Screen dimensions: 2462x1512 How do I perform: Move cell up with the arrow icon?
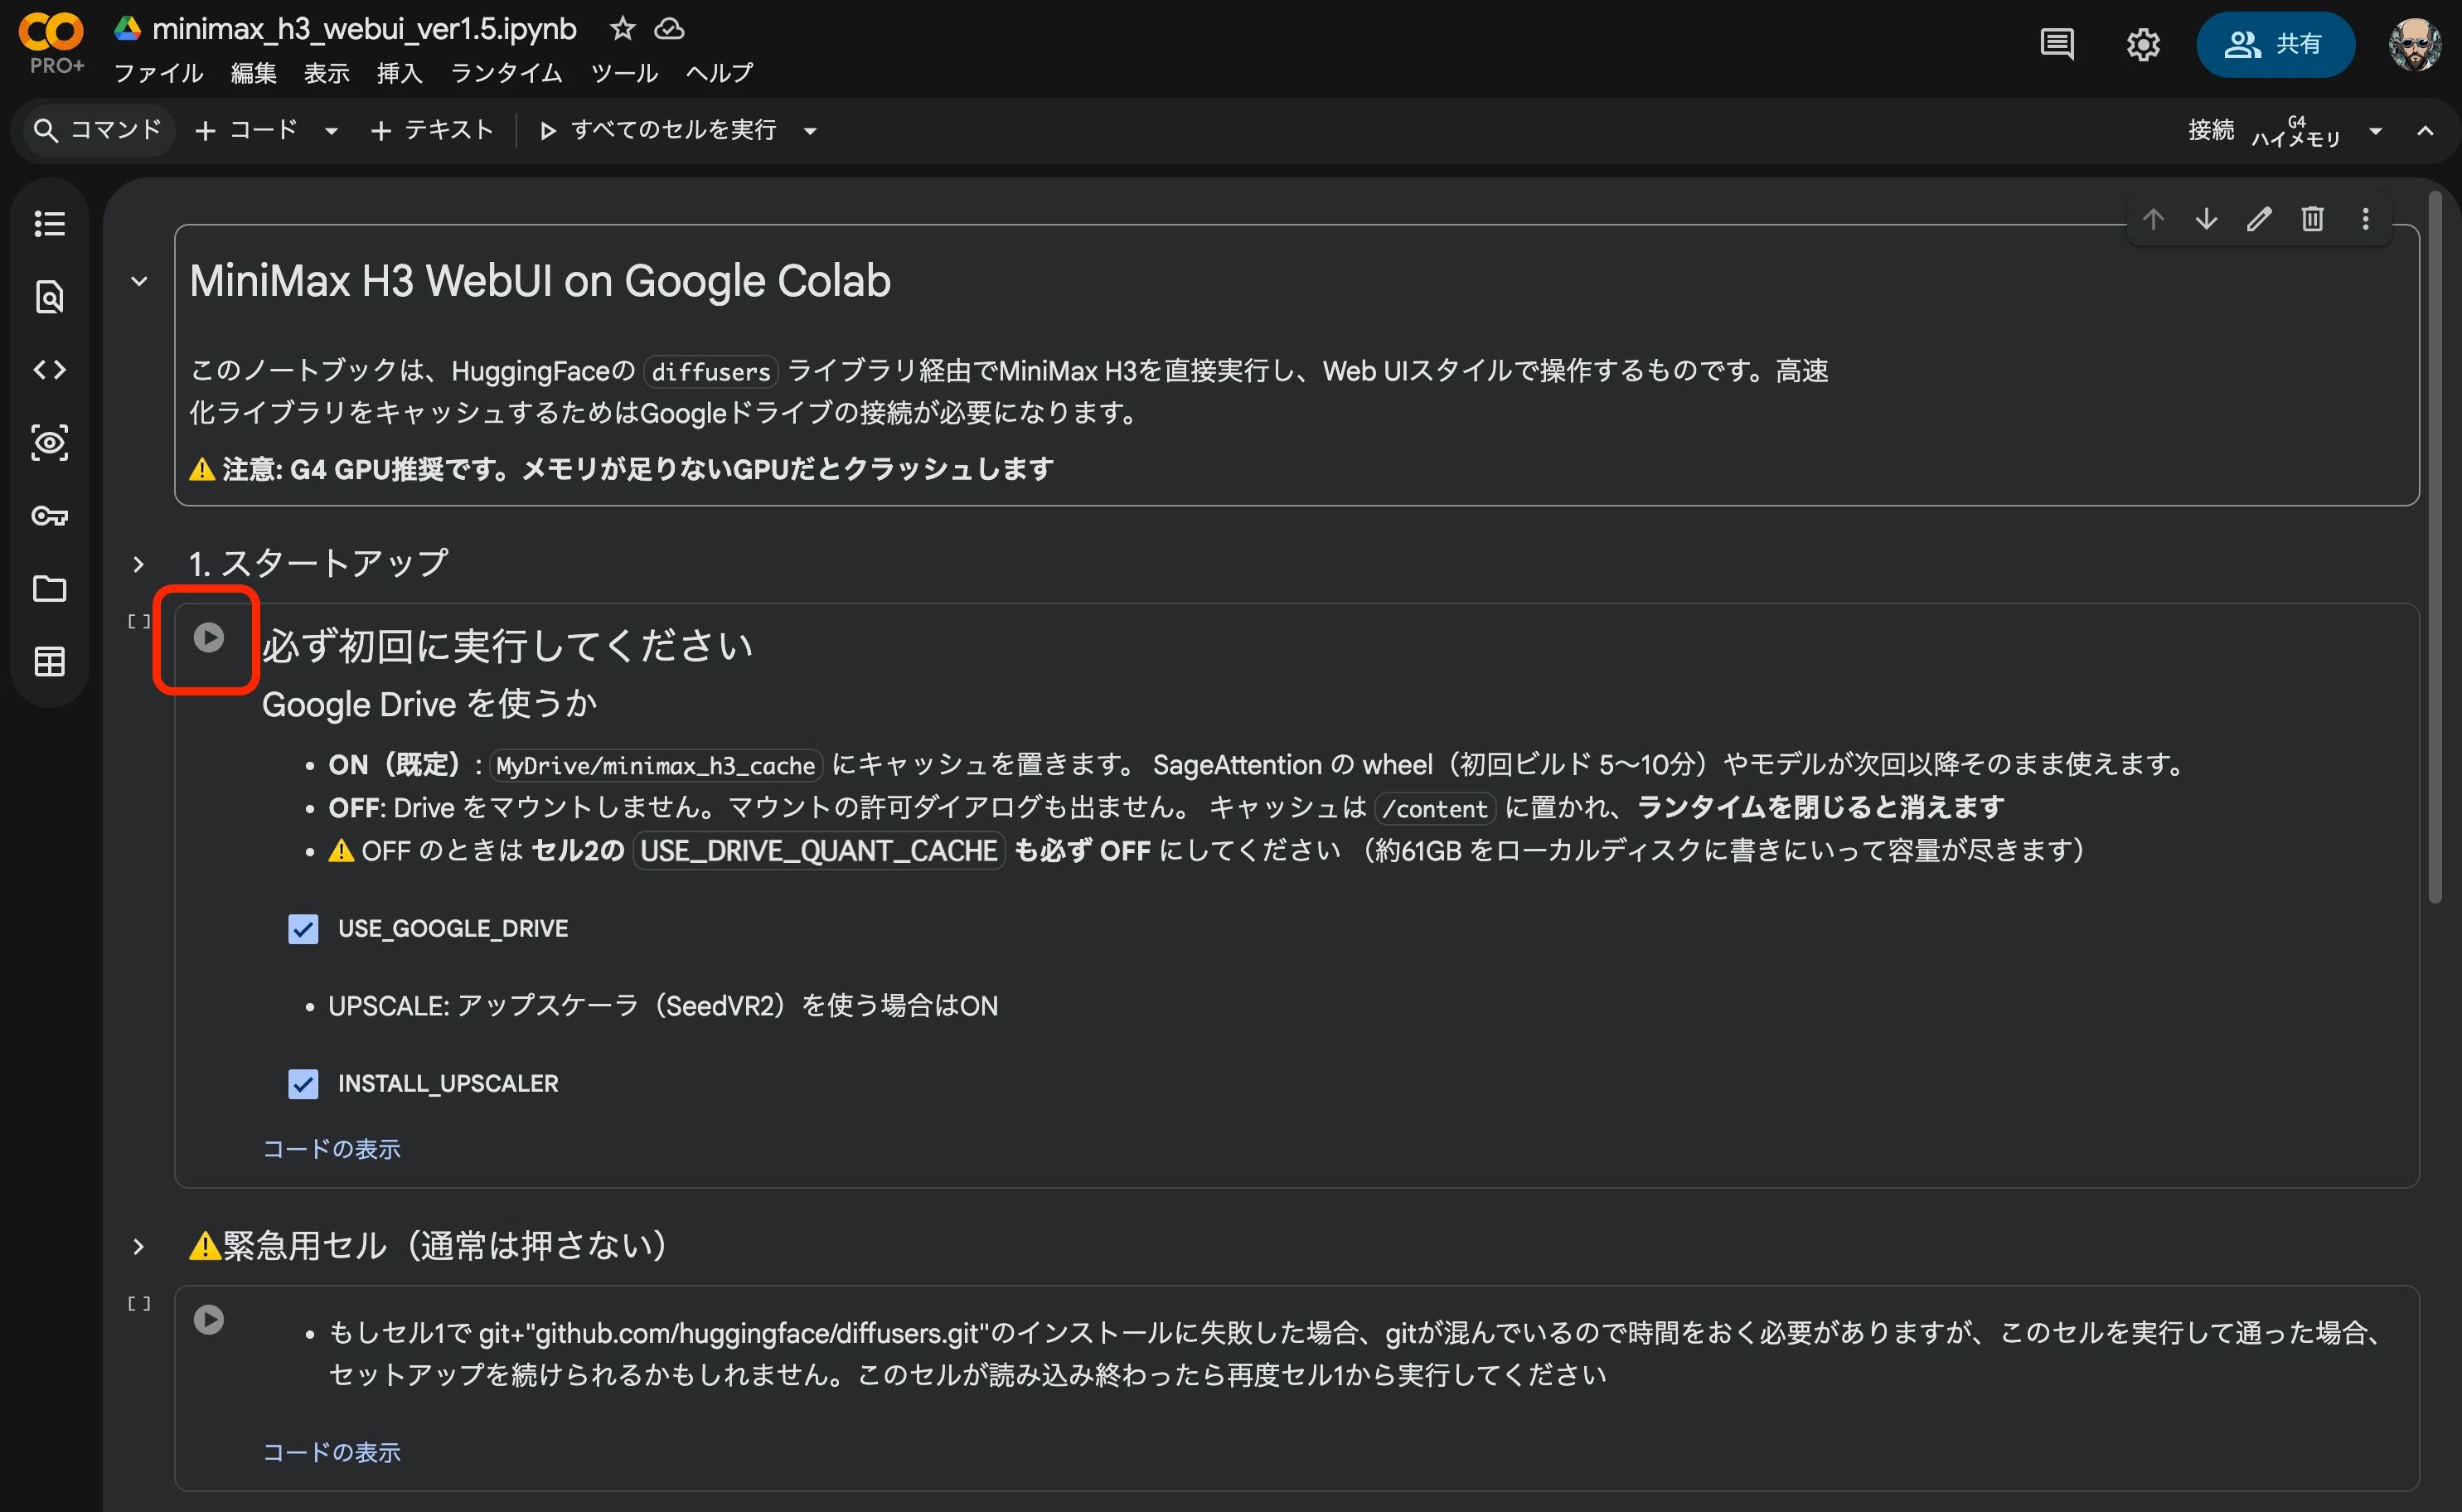coord(2153,218)
